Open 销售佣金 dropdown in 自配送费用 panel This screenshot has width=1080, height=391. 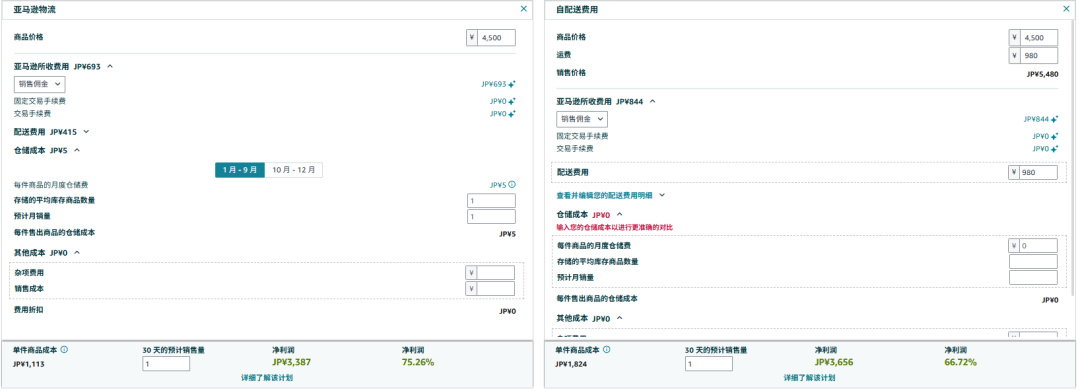[x=582, y=119]
